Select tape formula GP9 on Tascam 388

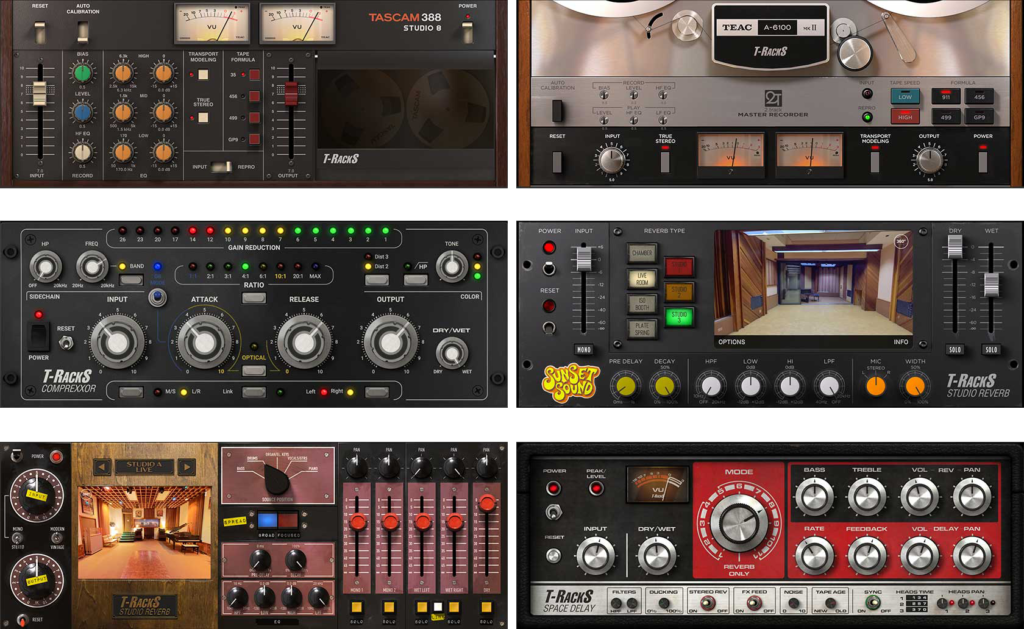254,139
